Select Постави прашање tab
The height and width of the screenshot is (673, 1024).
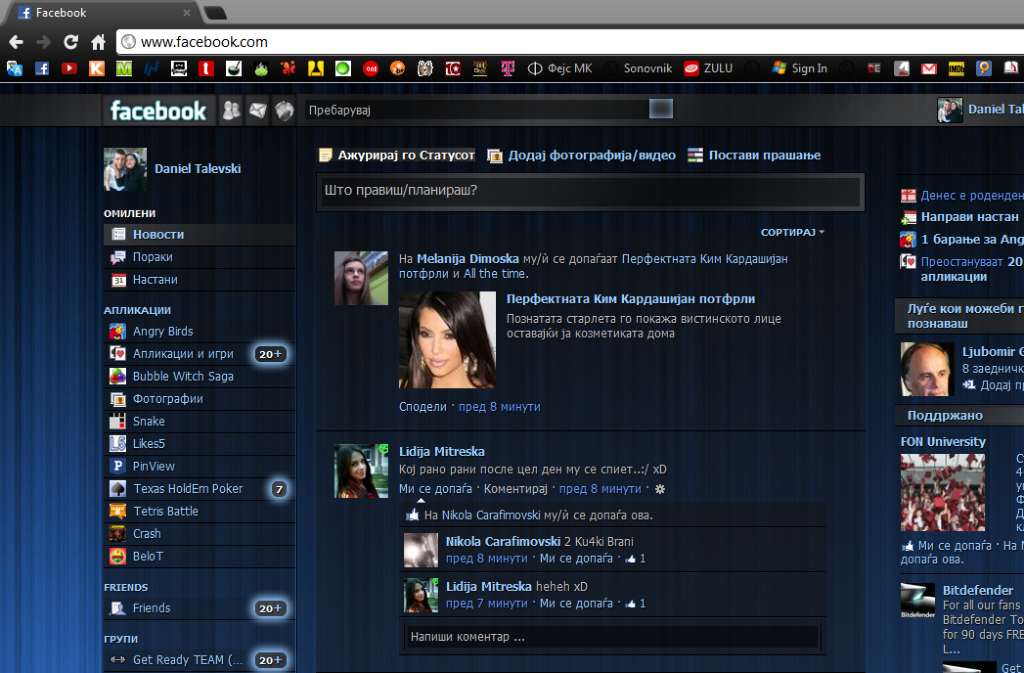754,155
